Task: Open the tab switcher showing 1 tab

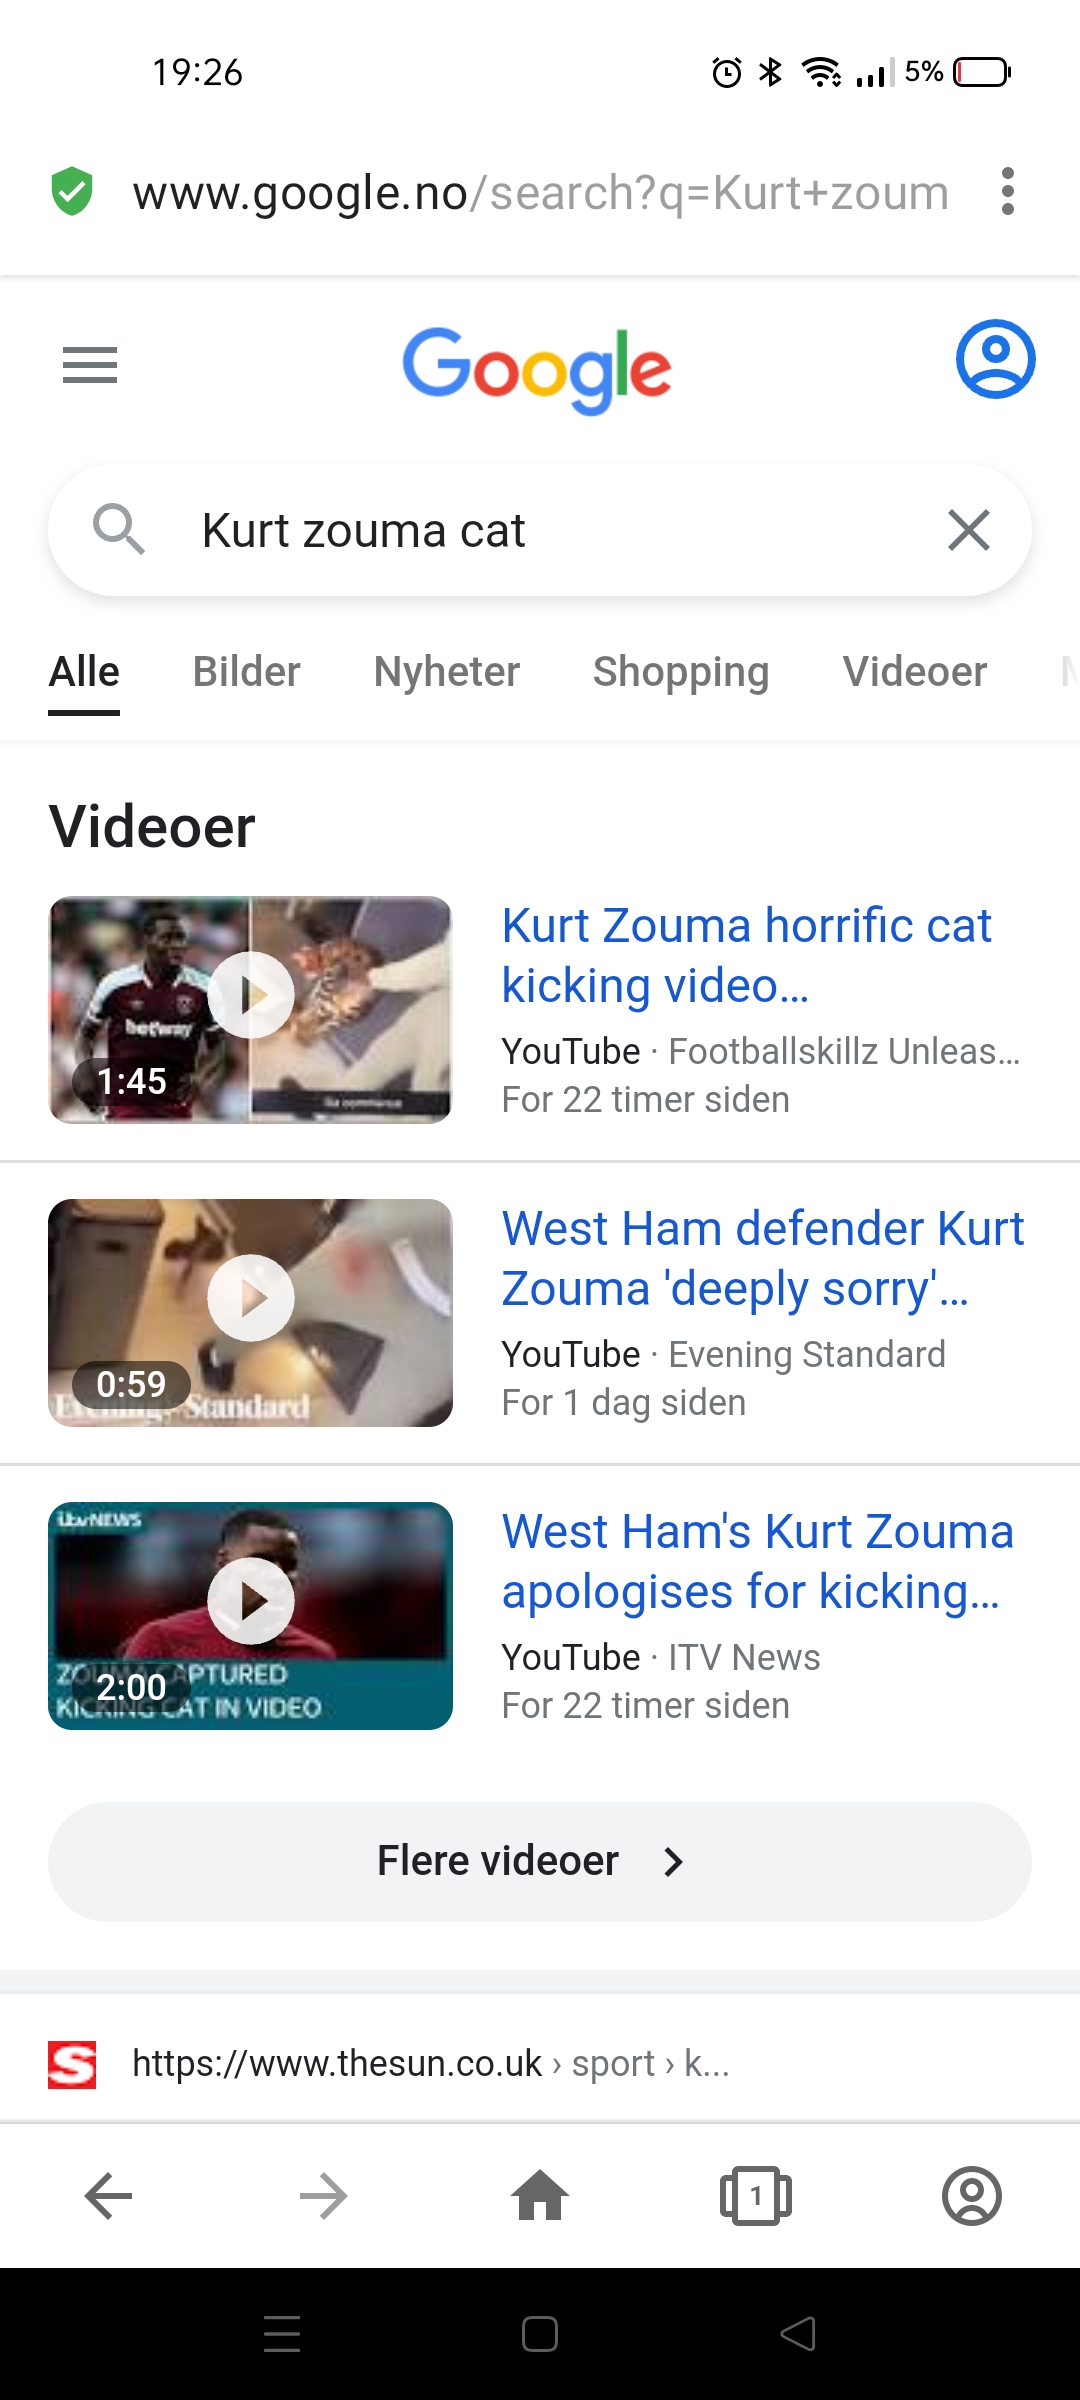Action: pyautogui.click(x=756, y=2196)
